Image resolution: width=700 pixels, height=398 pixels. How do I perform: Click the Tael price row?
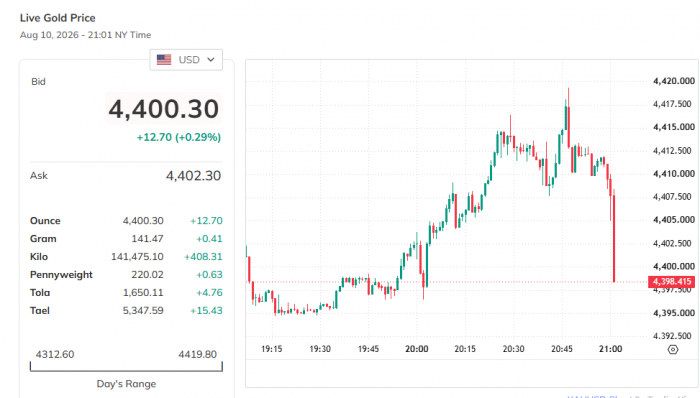click(126, 311)
